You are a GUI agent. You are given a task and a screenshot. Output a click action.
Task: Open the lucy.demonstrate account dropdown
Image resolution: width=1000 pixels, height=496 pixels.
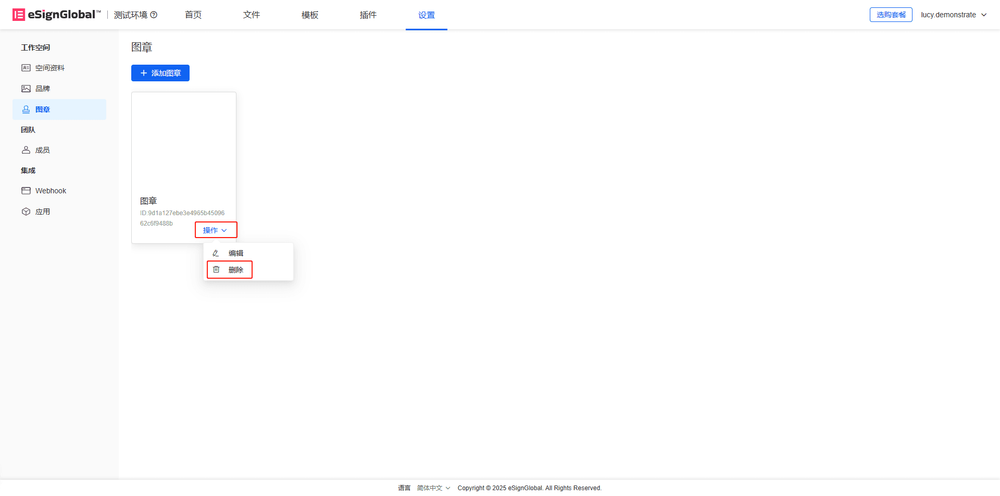953,15
